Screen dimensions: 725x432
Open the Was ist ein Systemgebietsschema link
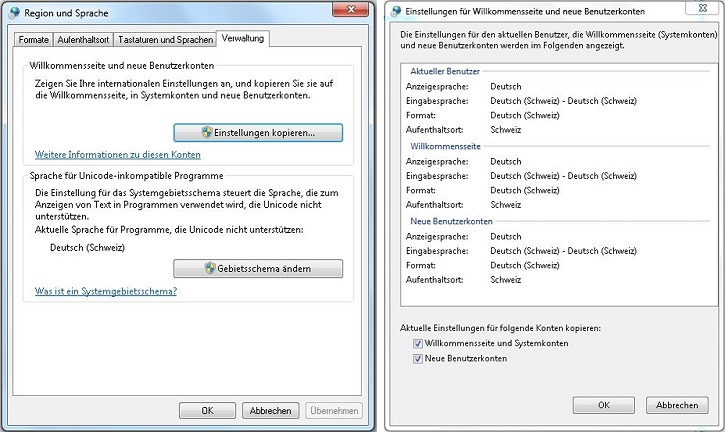tap(106, 291)
